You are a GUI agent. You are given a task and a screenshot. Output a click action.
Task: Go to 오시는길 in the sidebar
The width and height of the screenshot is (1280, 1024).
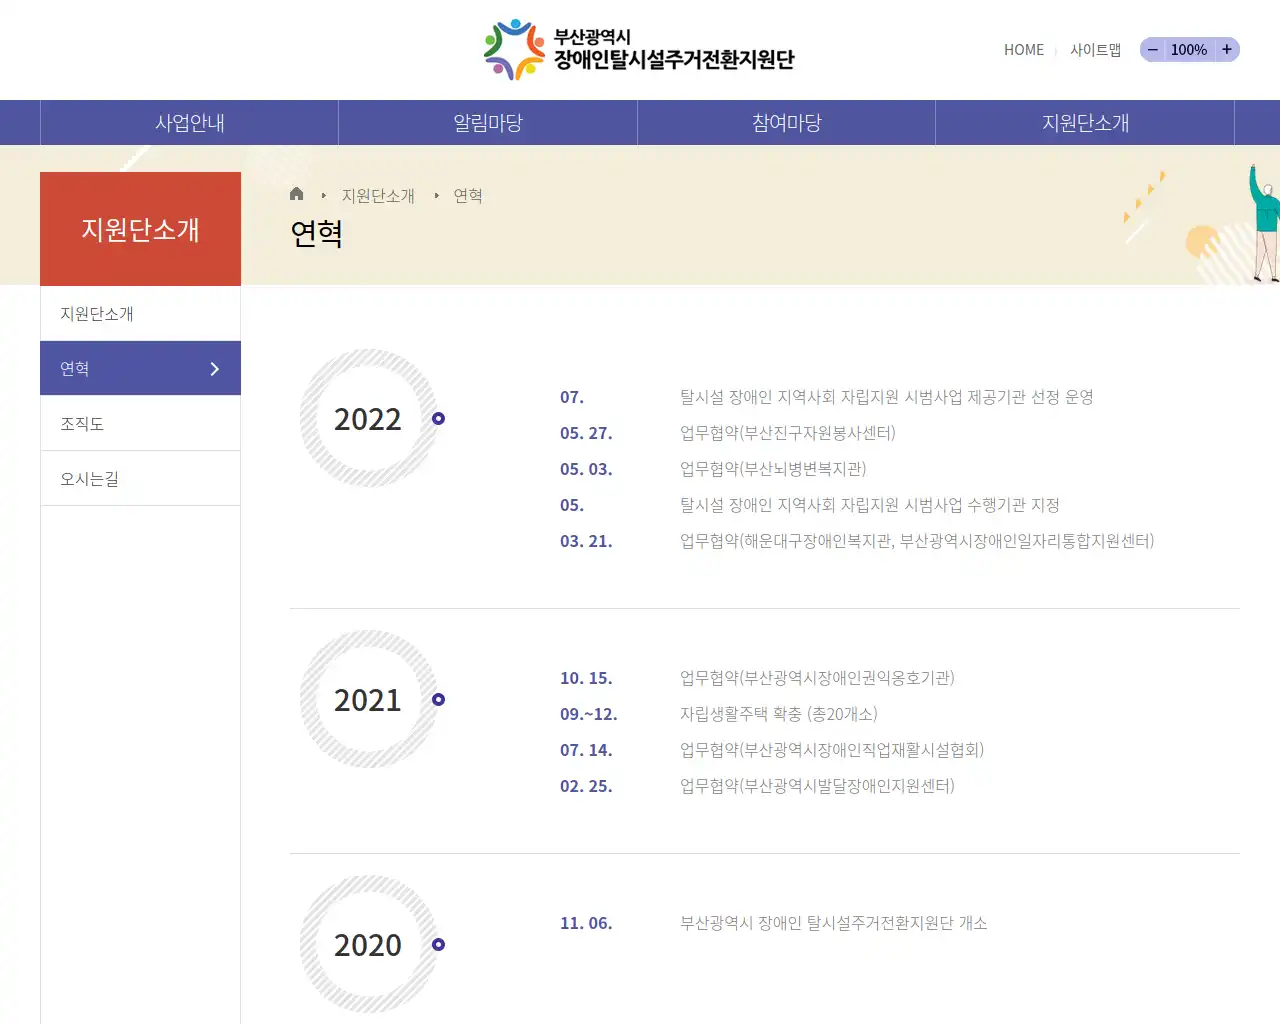pyautogui.click(x=140, y=478)
